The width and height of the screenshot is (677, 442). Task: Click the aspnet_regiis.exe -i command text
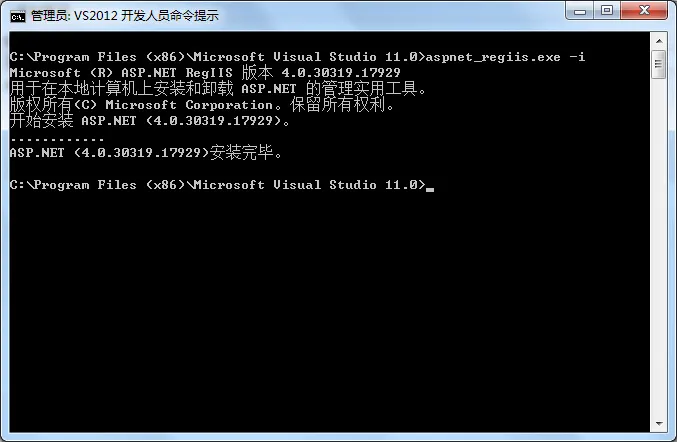click(506, 57)
